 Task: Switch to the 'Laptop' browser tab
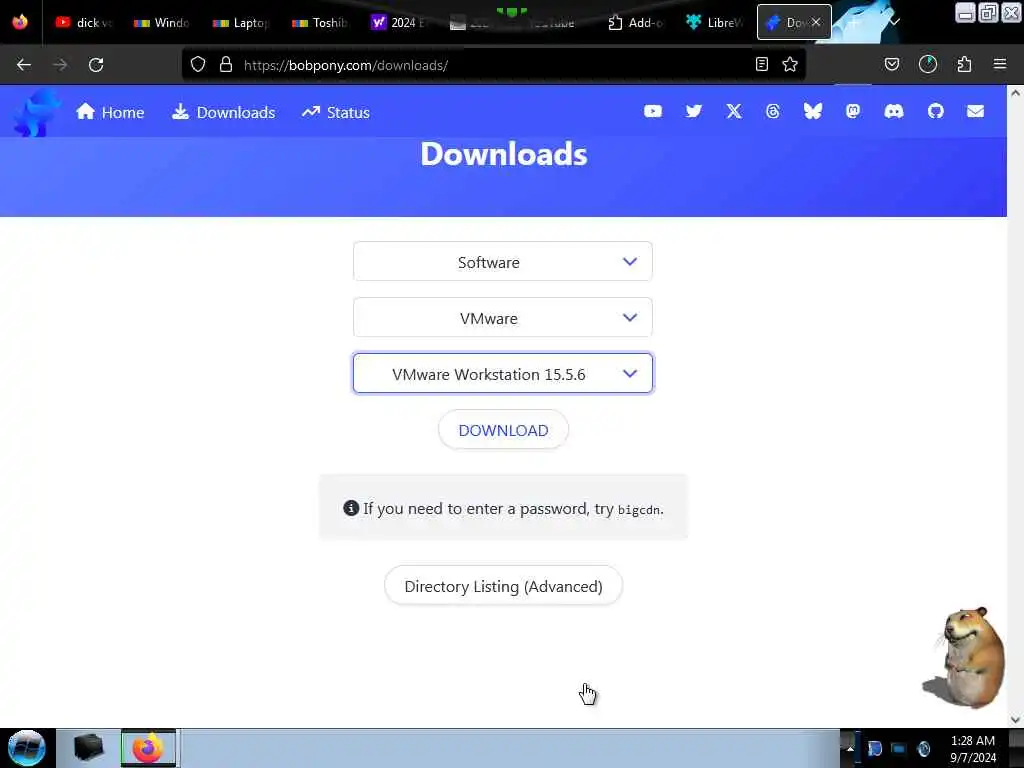coord(240,22)
